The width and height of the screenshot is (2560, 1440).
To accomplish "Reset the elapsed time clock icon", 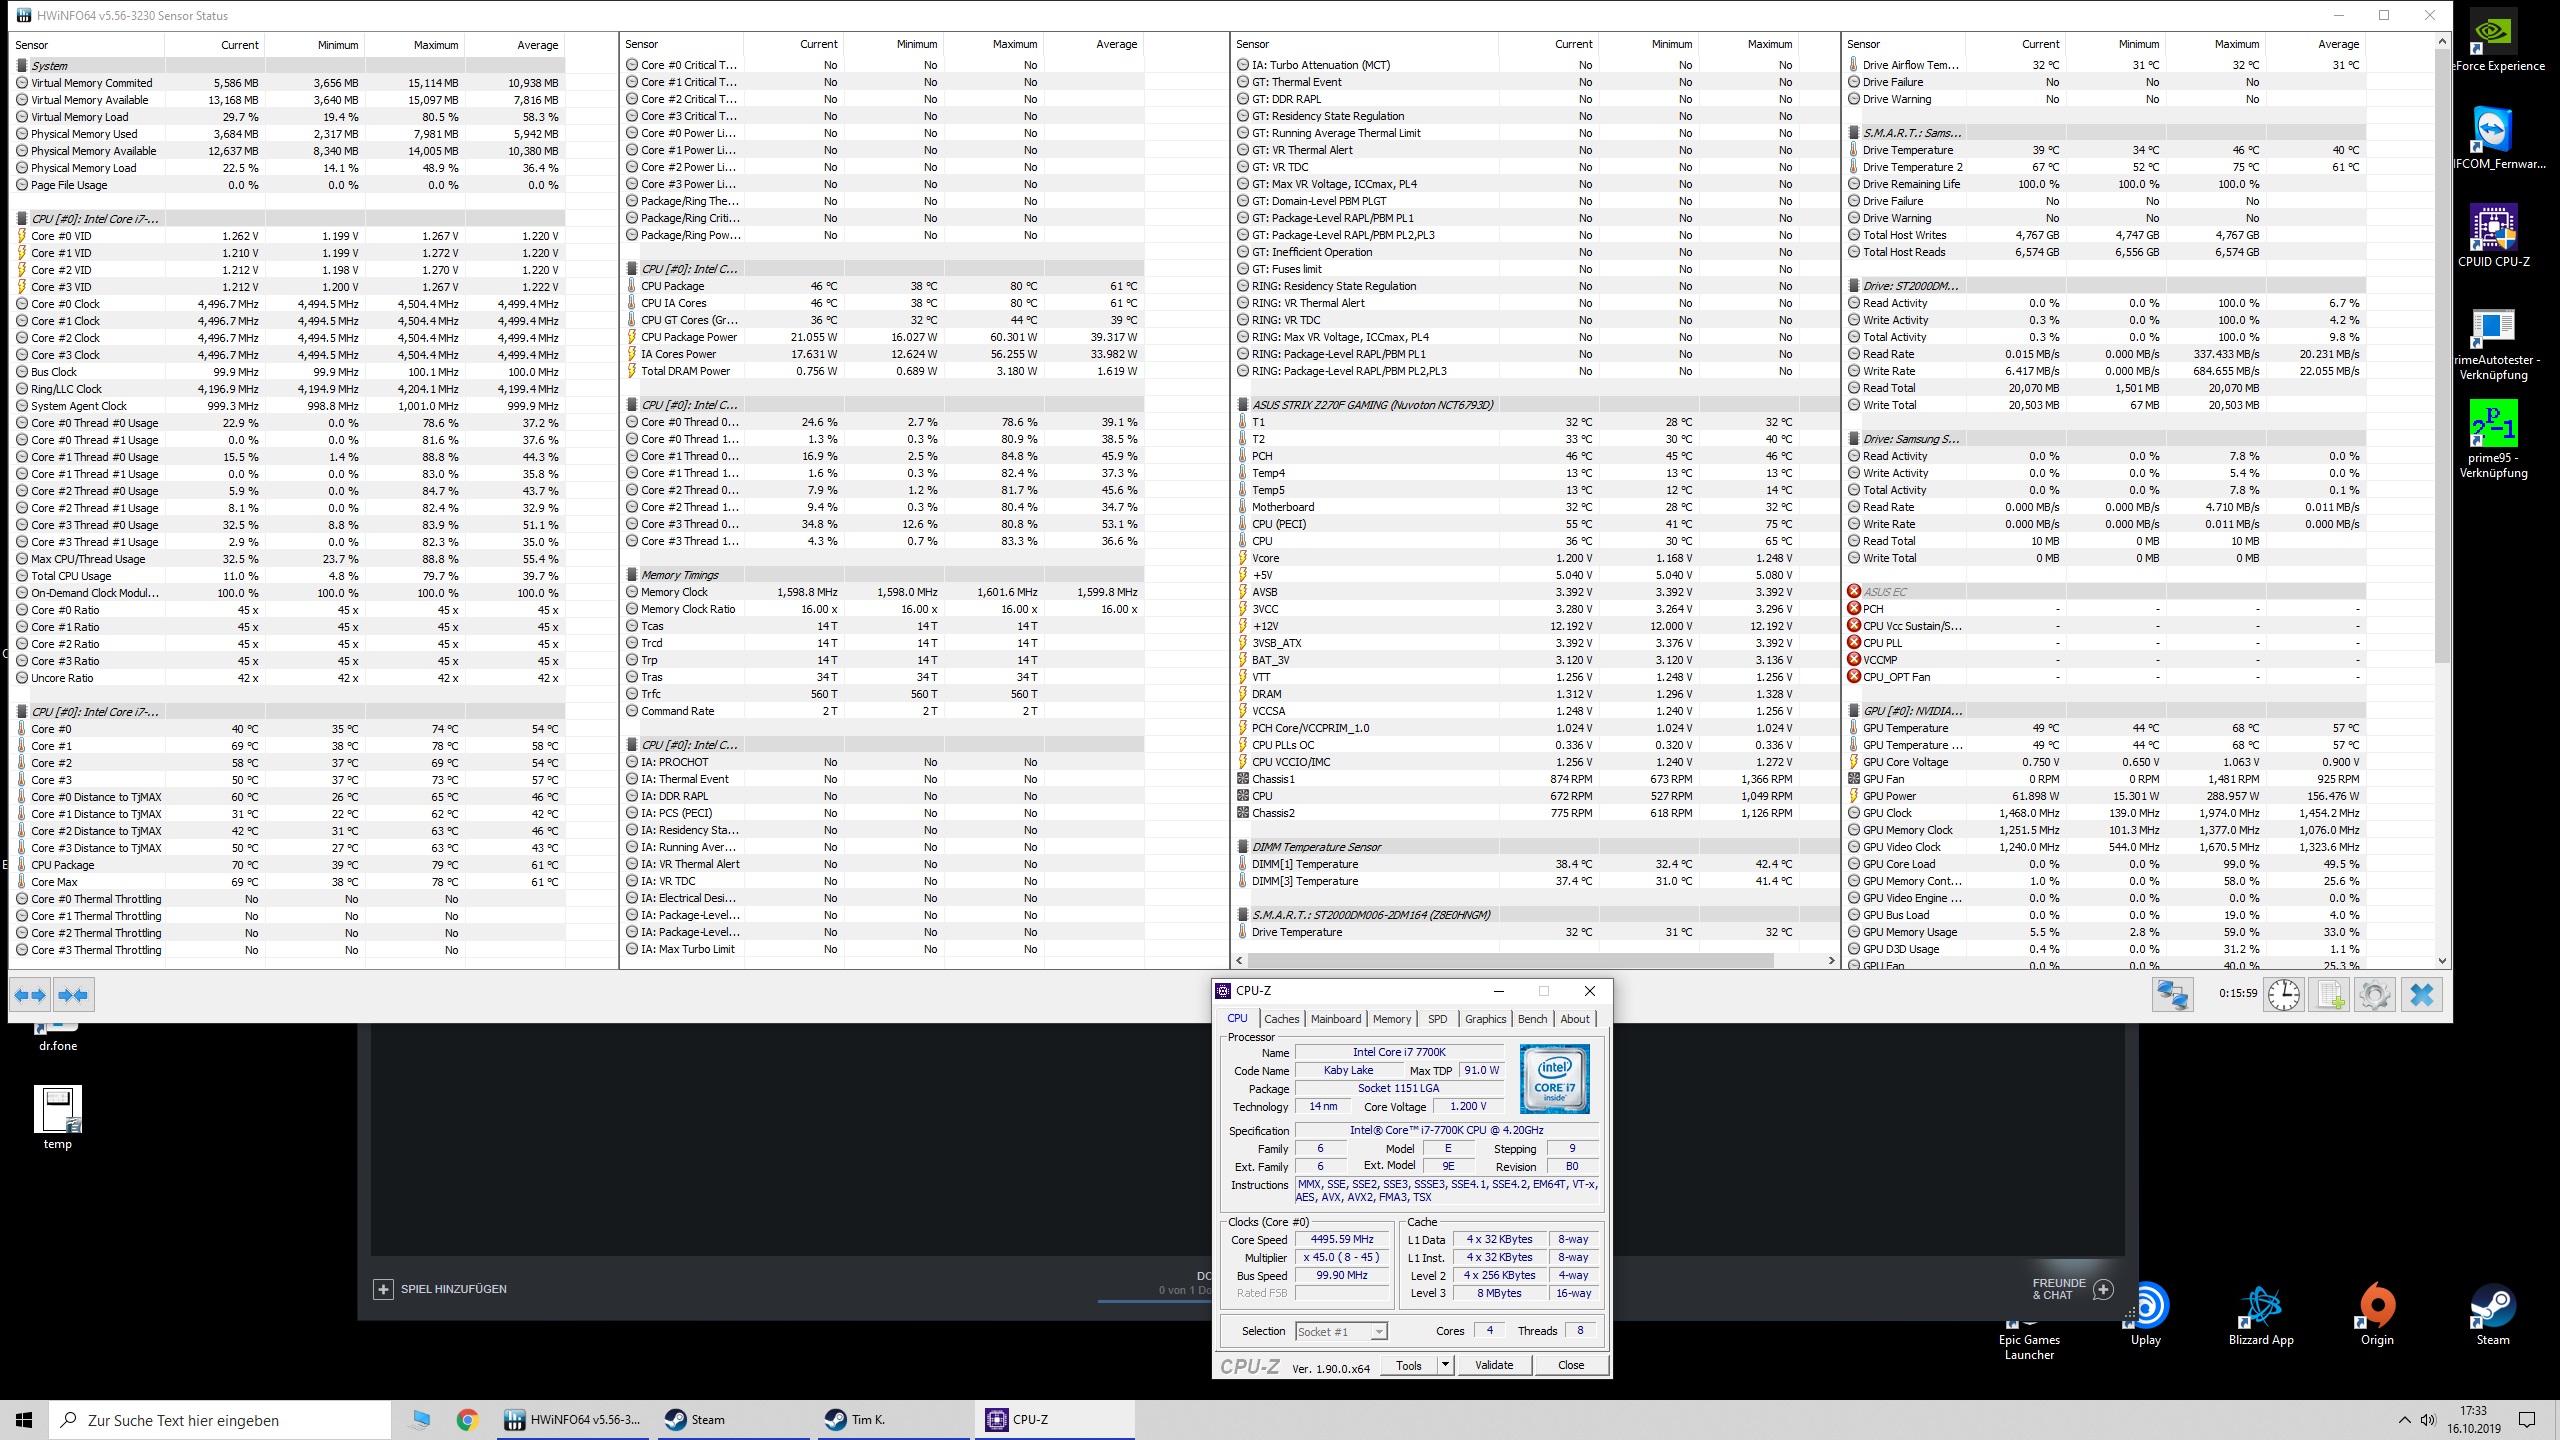I will tap(2284, 995).
